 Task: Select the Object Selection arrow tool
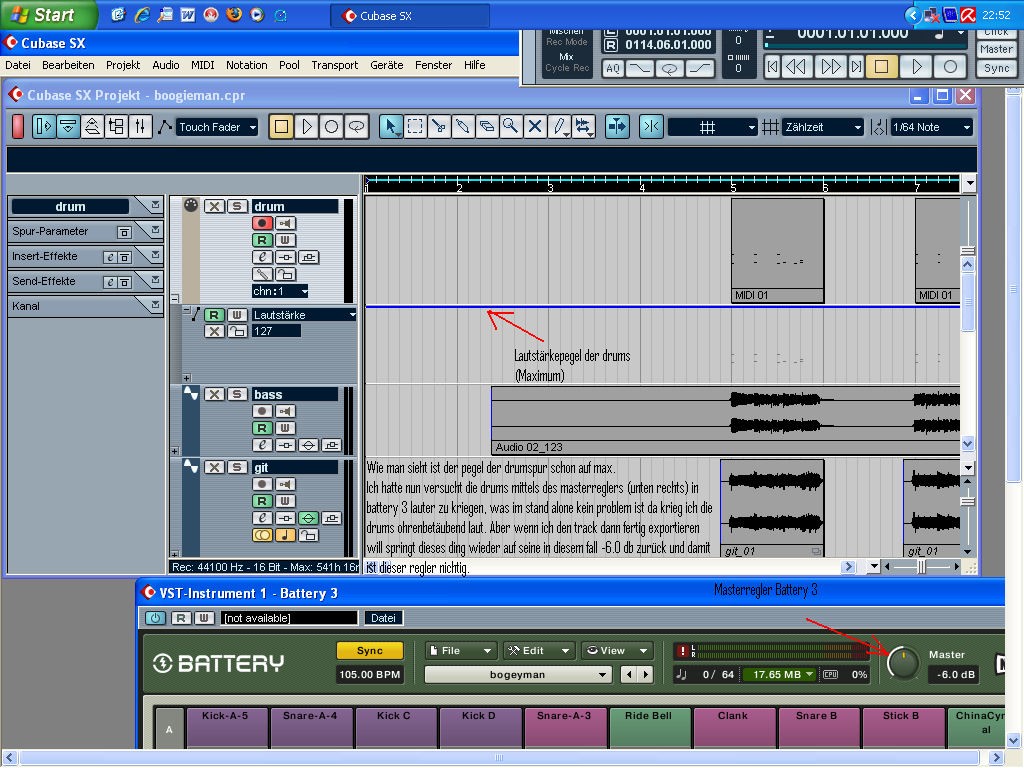point(391,127)
